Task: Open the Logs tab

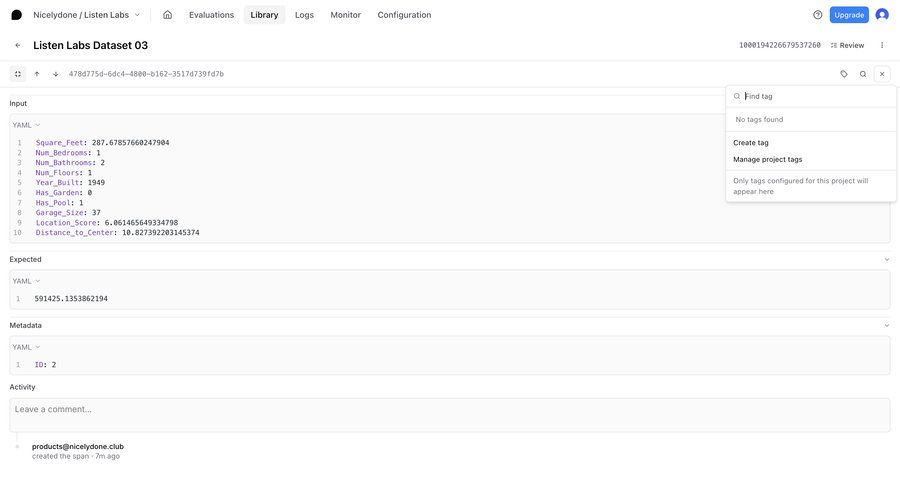Action: [x=304, y=15]
